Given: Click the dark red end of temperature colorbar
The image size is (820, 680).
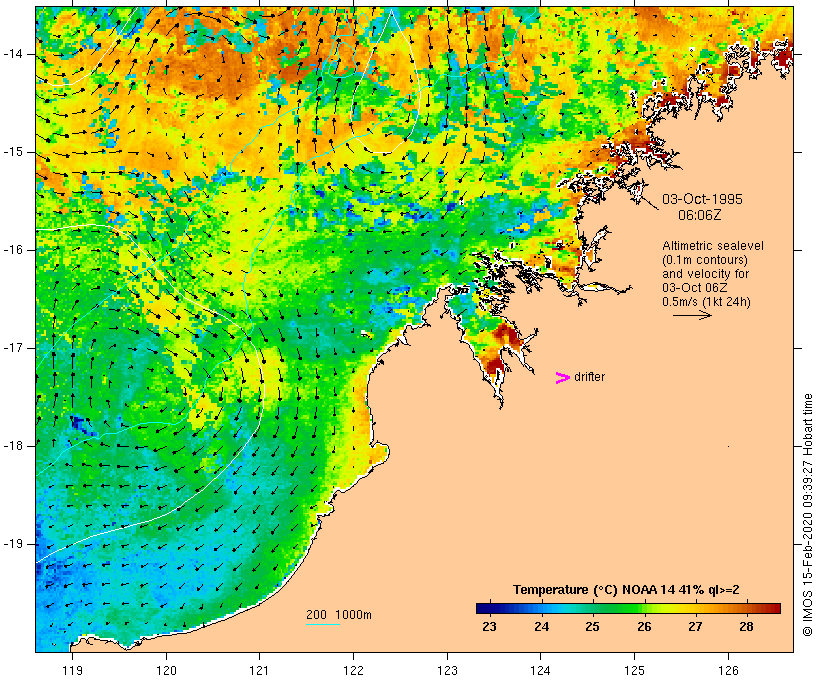Looking at the screenshot, I should click(775, 608).
